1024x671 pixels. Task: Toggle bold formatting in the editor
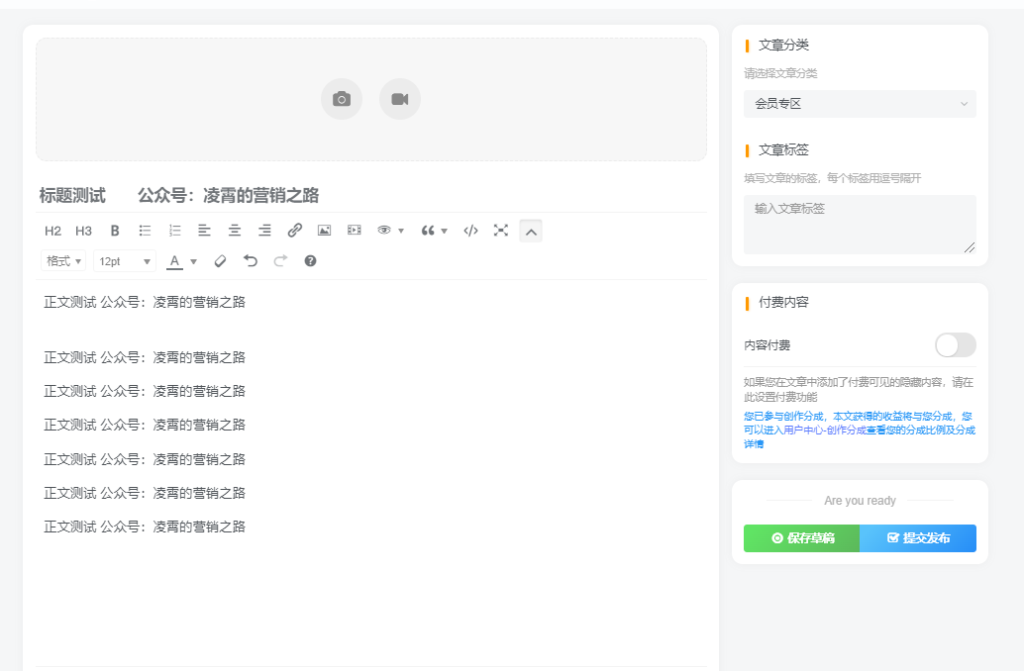(x=114, y=230)
